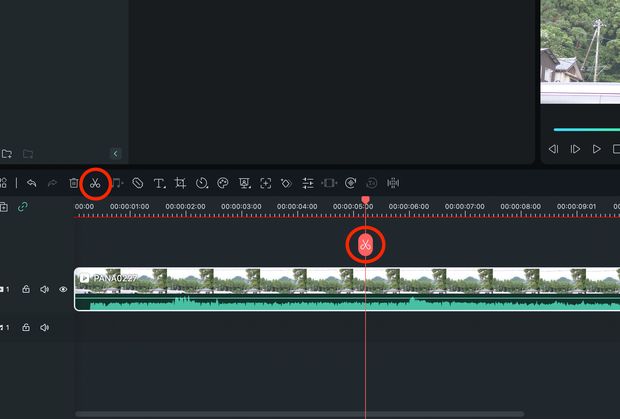Click the trash Delete icon in the toolbar
The width and height of the screenshot is (620, 419).
click(x=74, y=183)
